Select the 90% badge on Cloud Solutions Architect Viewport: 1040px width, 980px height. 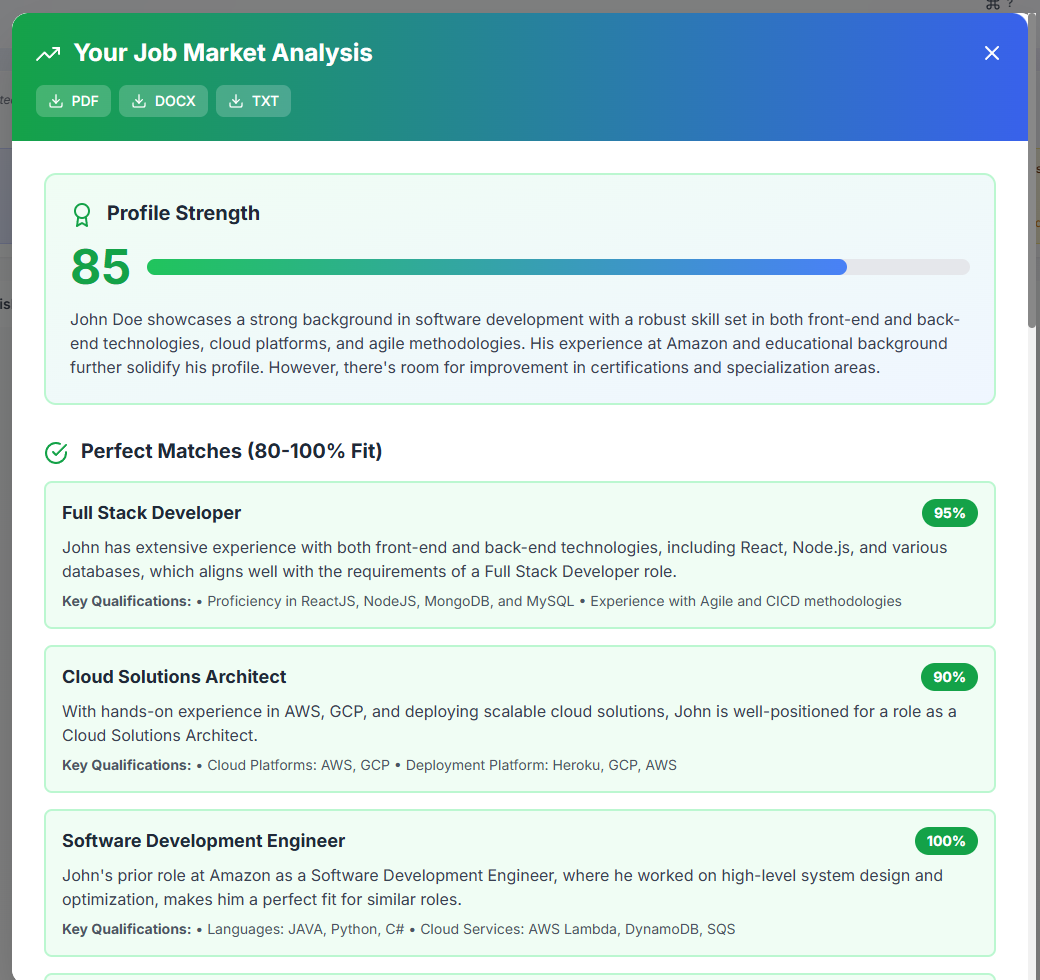point(948,677)
